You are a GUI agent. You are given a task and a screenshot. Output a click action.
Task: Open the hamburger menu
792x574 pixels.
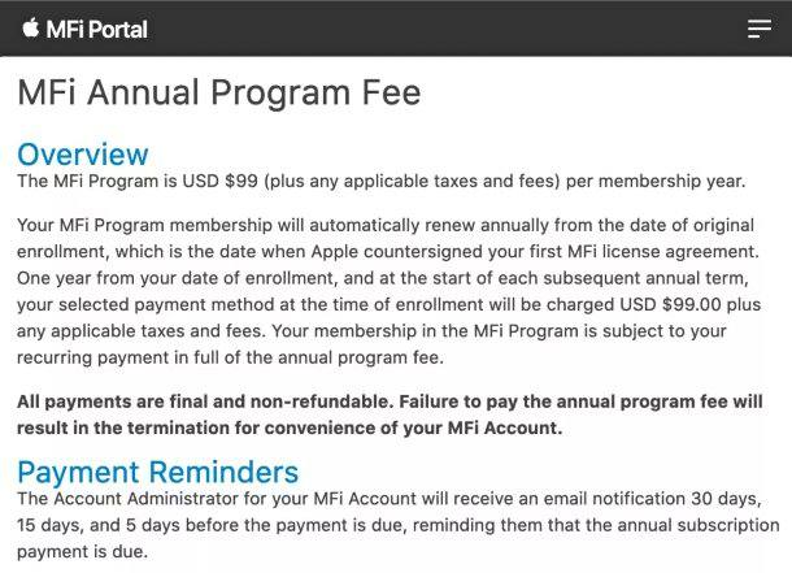point(760,29)
